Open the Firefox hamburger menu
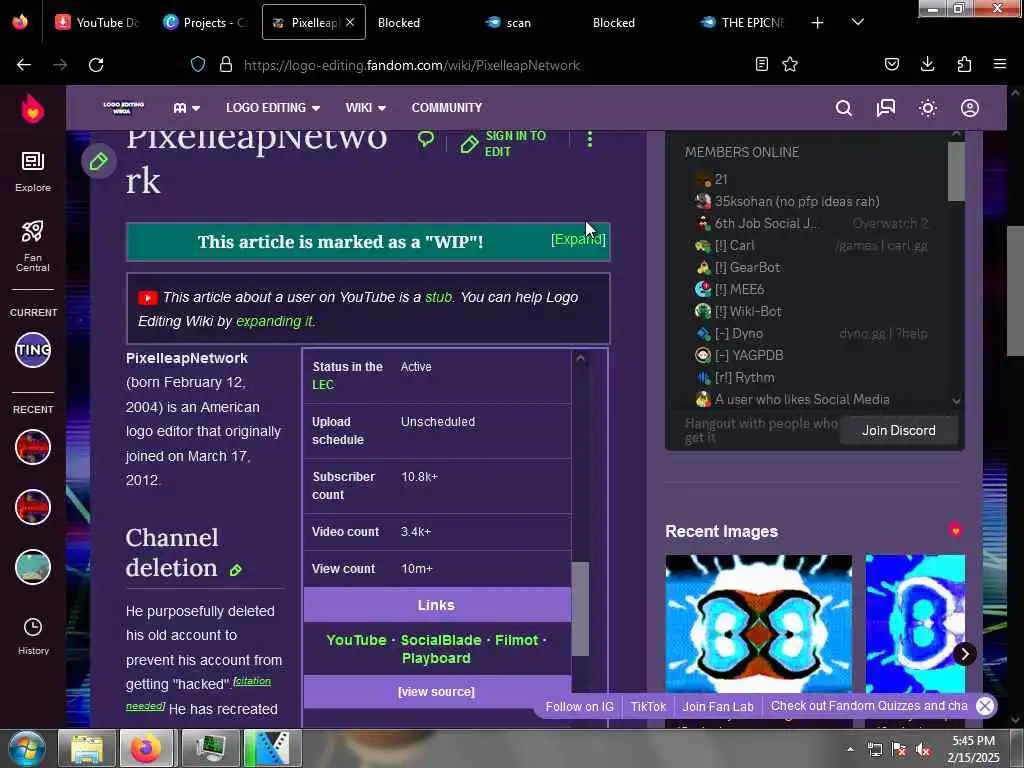Image resolution: width=1024 pixels, height=768 pixels. click(x=999, y=64)
